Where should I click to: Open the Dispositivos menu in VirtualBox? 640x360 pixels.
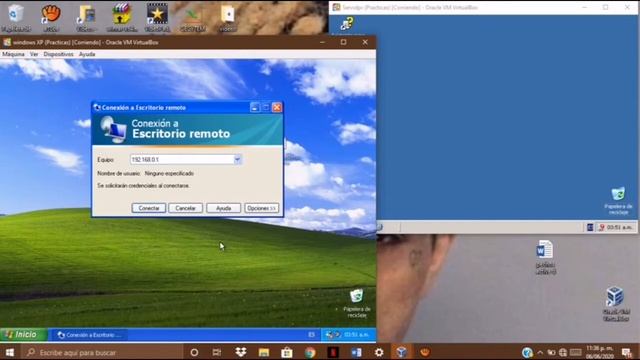coord(58,54)
